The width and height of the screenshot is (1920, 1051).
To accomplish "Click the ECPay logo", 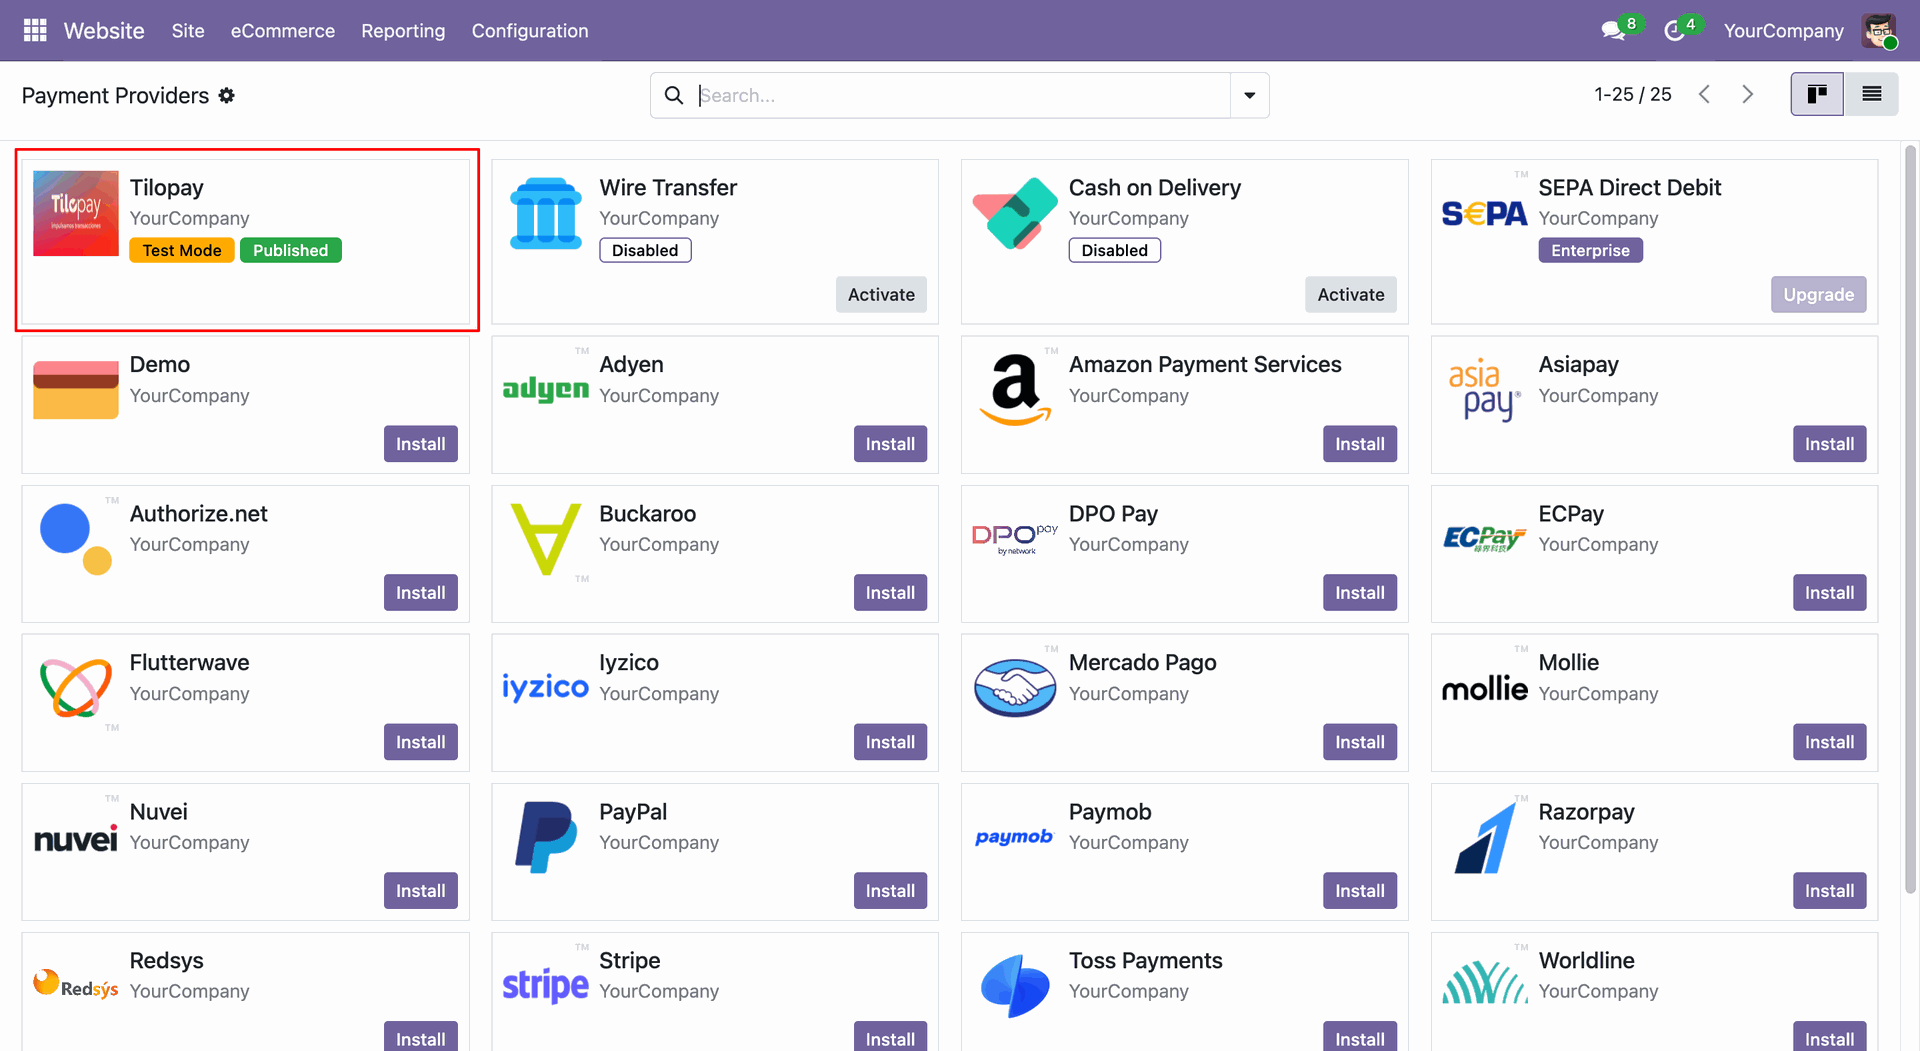I will point(1485,539).
